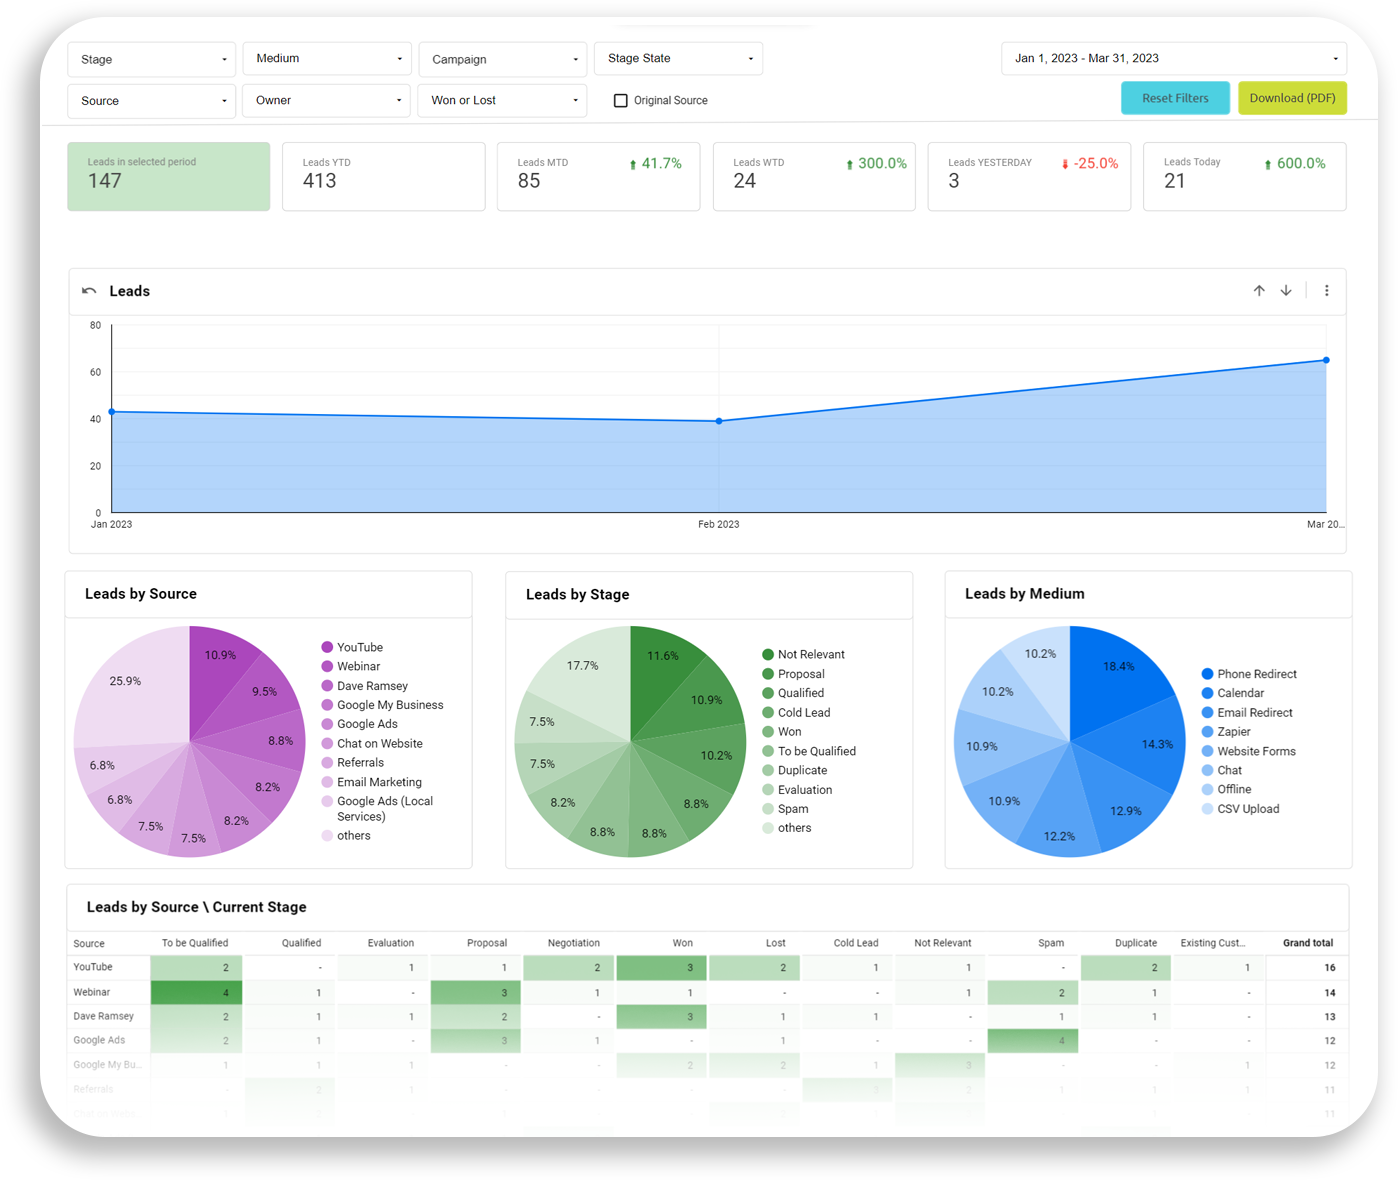Open the Leads chart three-dot options menu

pos(1327,290)
